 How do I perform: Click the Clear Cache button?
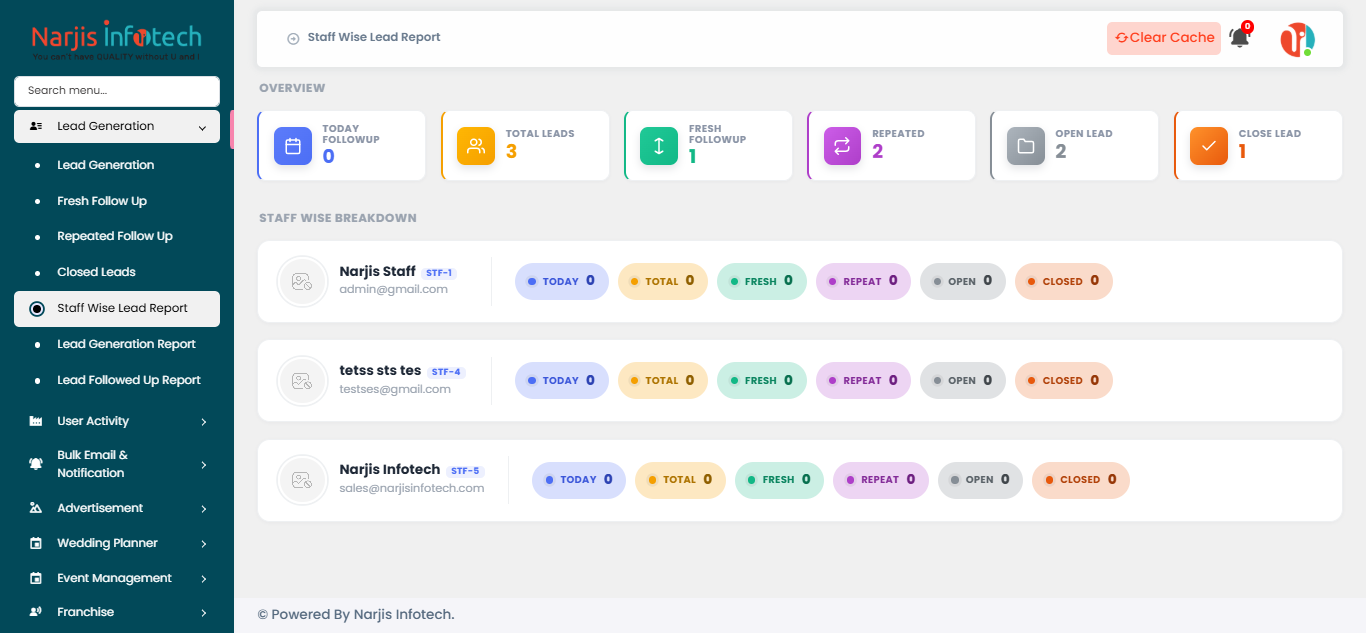[x=1164, y=38]
